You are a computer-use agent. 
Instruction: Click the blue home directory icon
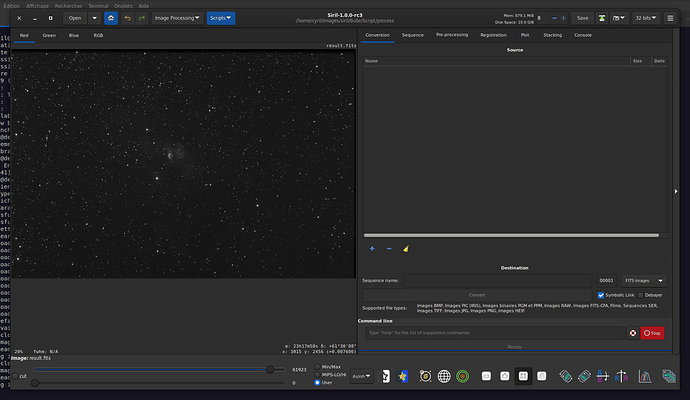110,18
